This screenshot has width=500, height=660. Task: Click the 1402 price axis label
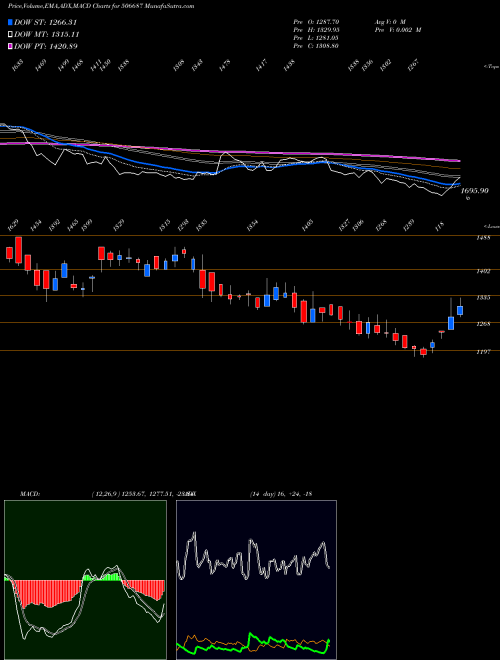coord(483,271)
